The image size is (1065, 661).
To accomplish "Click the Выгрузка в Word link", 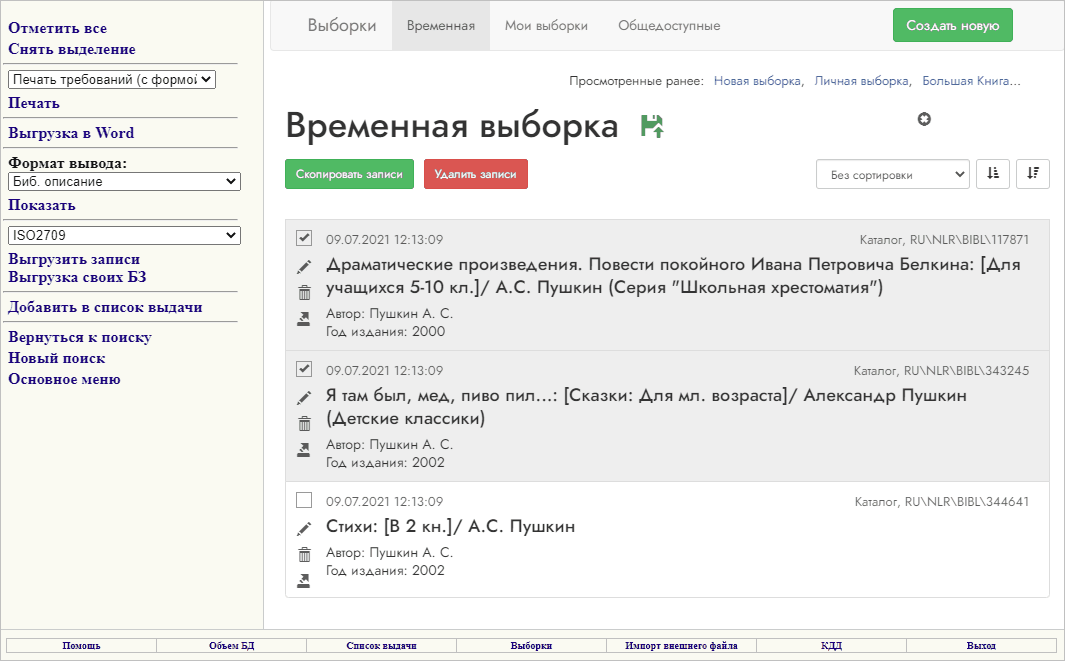I will point(71,133).
